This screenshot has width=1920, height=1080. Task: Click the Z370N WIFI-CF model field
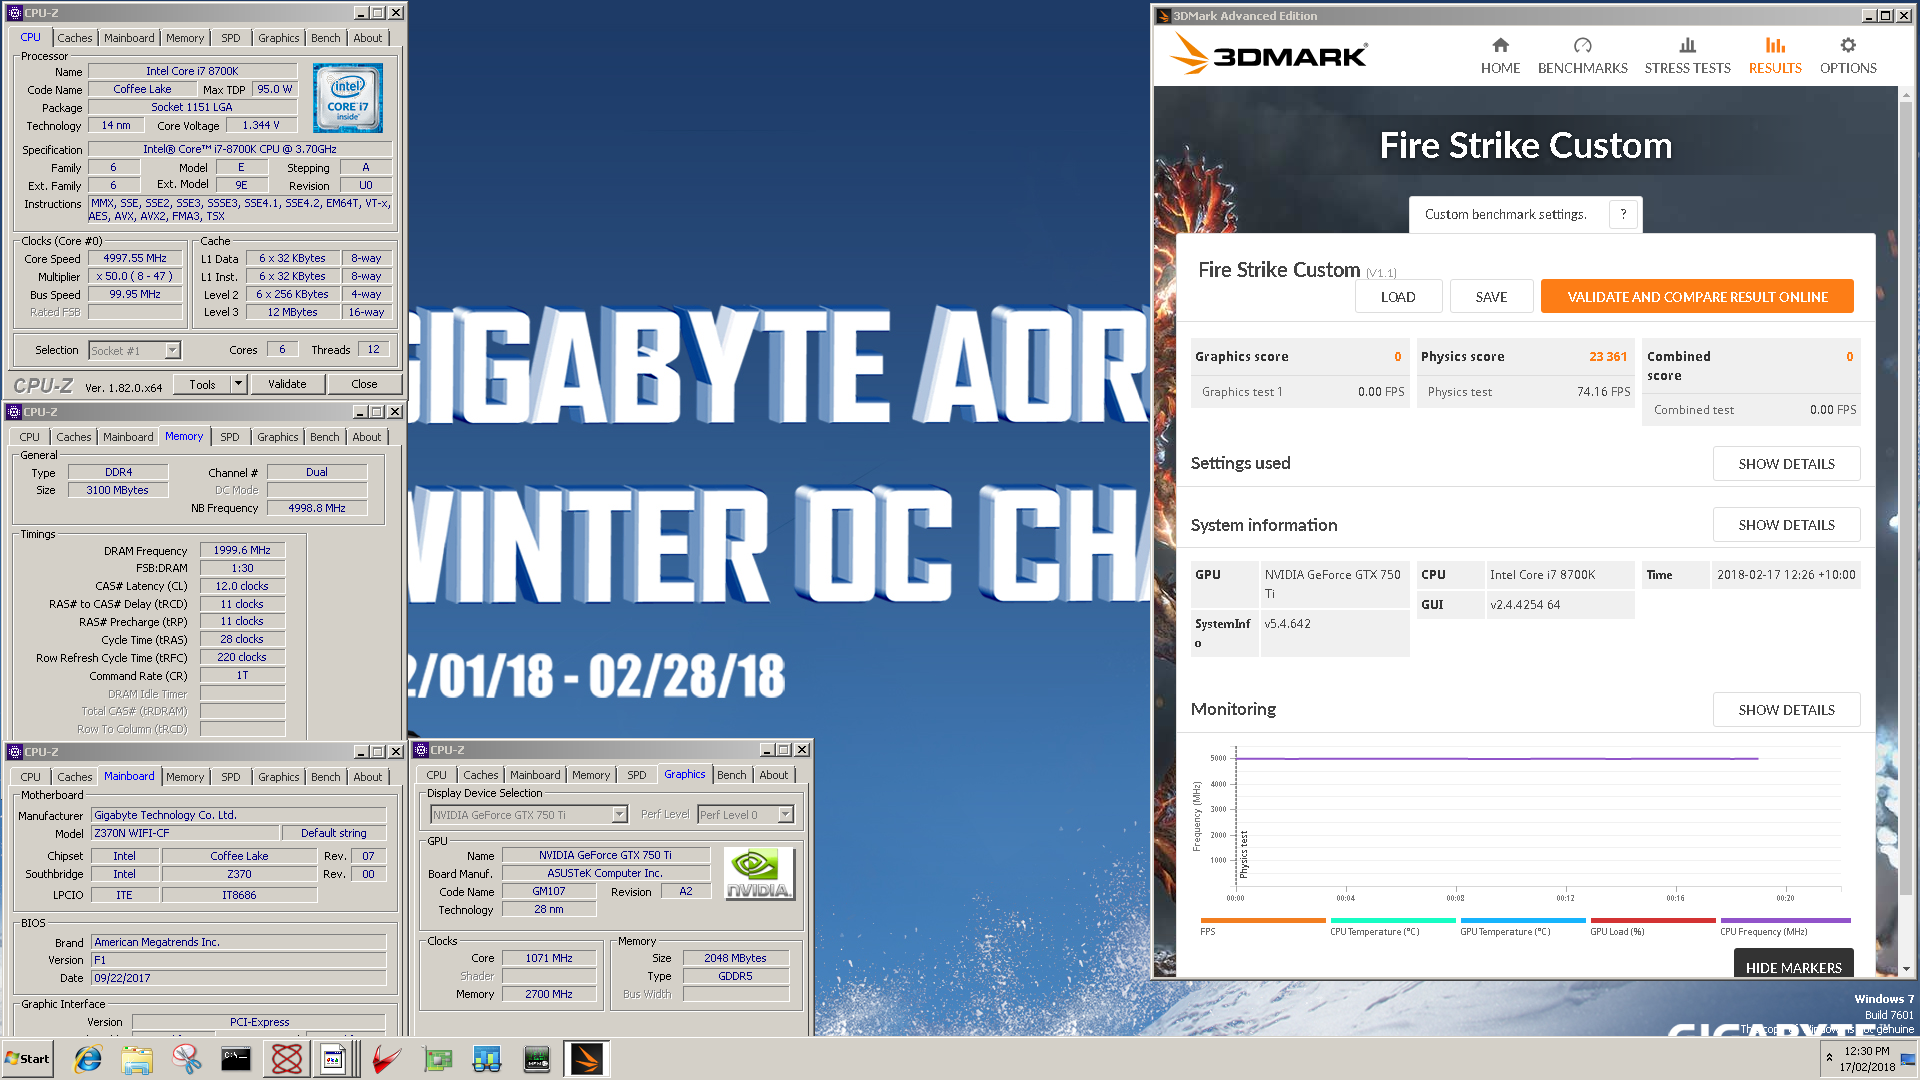pos(185,833)
